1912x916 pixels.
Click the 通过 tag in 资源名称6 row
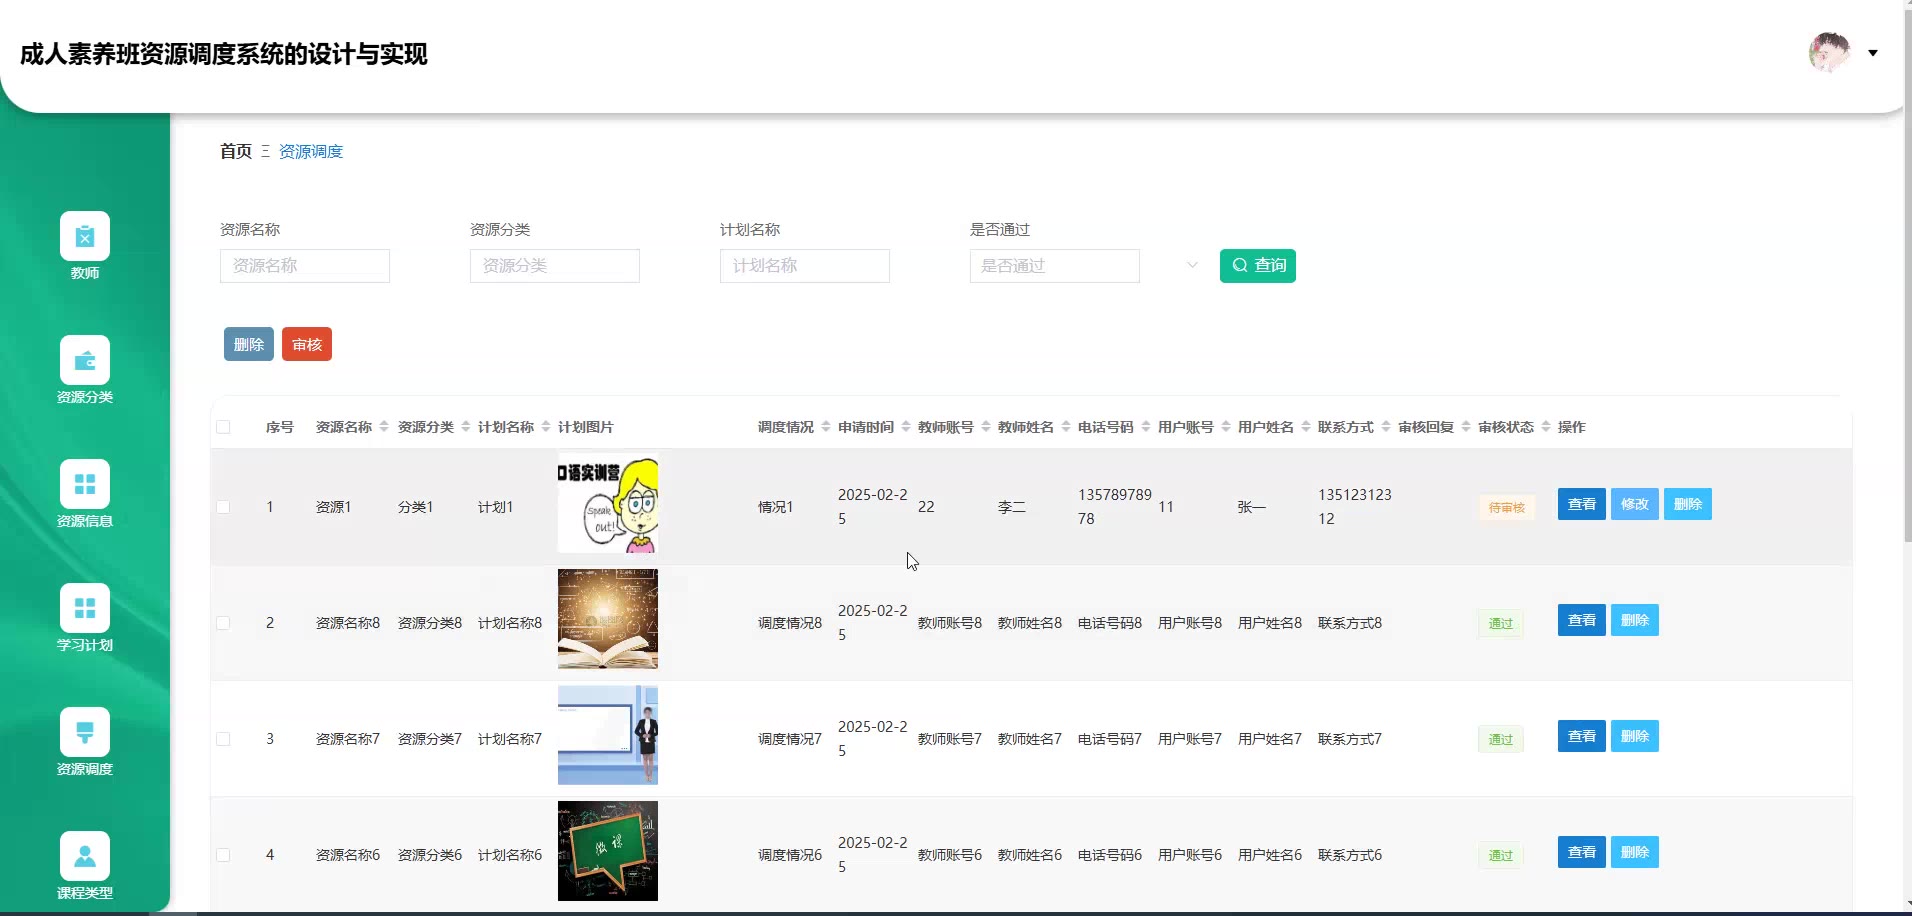point(1501,856)
